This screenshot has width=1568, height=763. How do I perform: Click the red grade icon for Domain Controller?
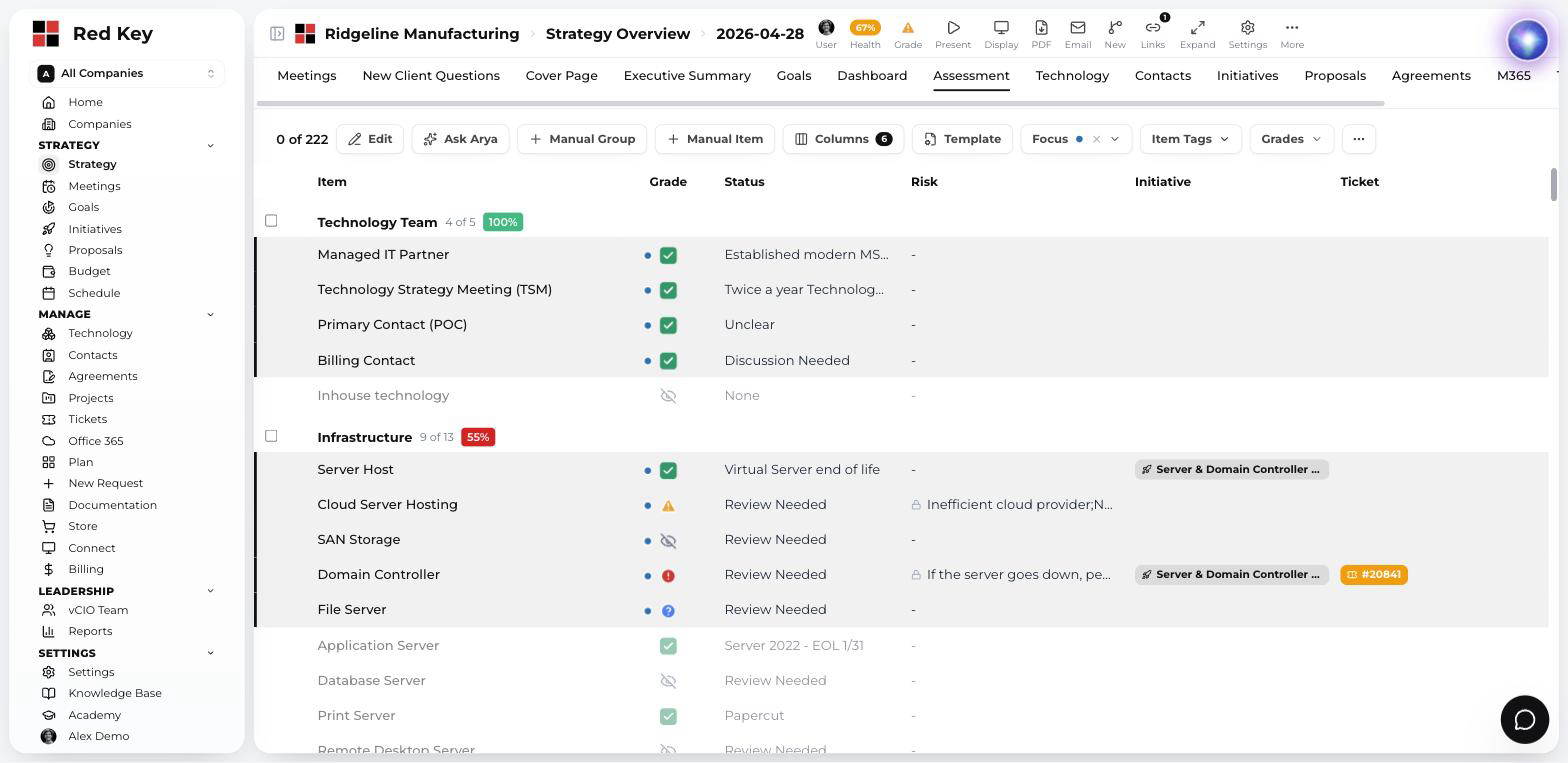tap(668, 575)
